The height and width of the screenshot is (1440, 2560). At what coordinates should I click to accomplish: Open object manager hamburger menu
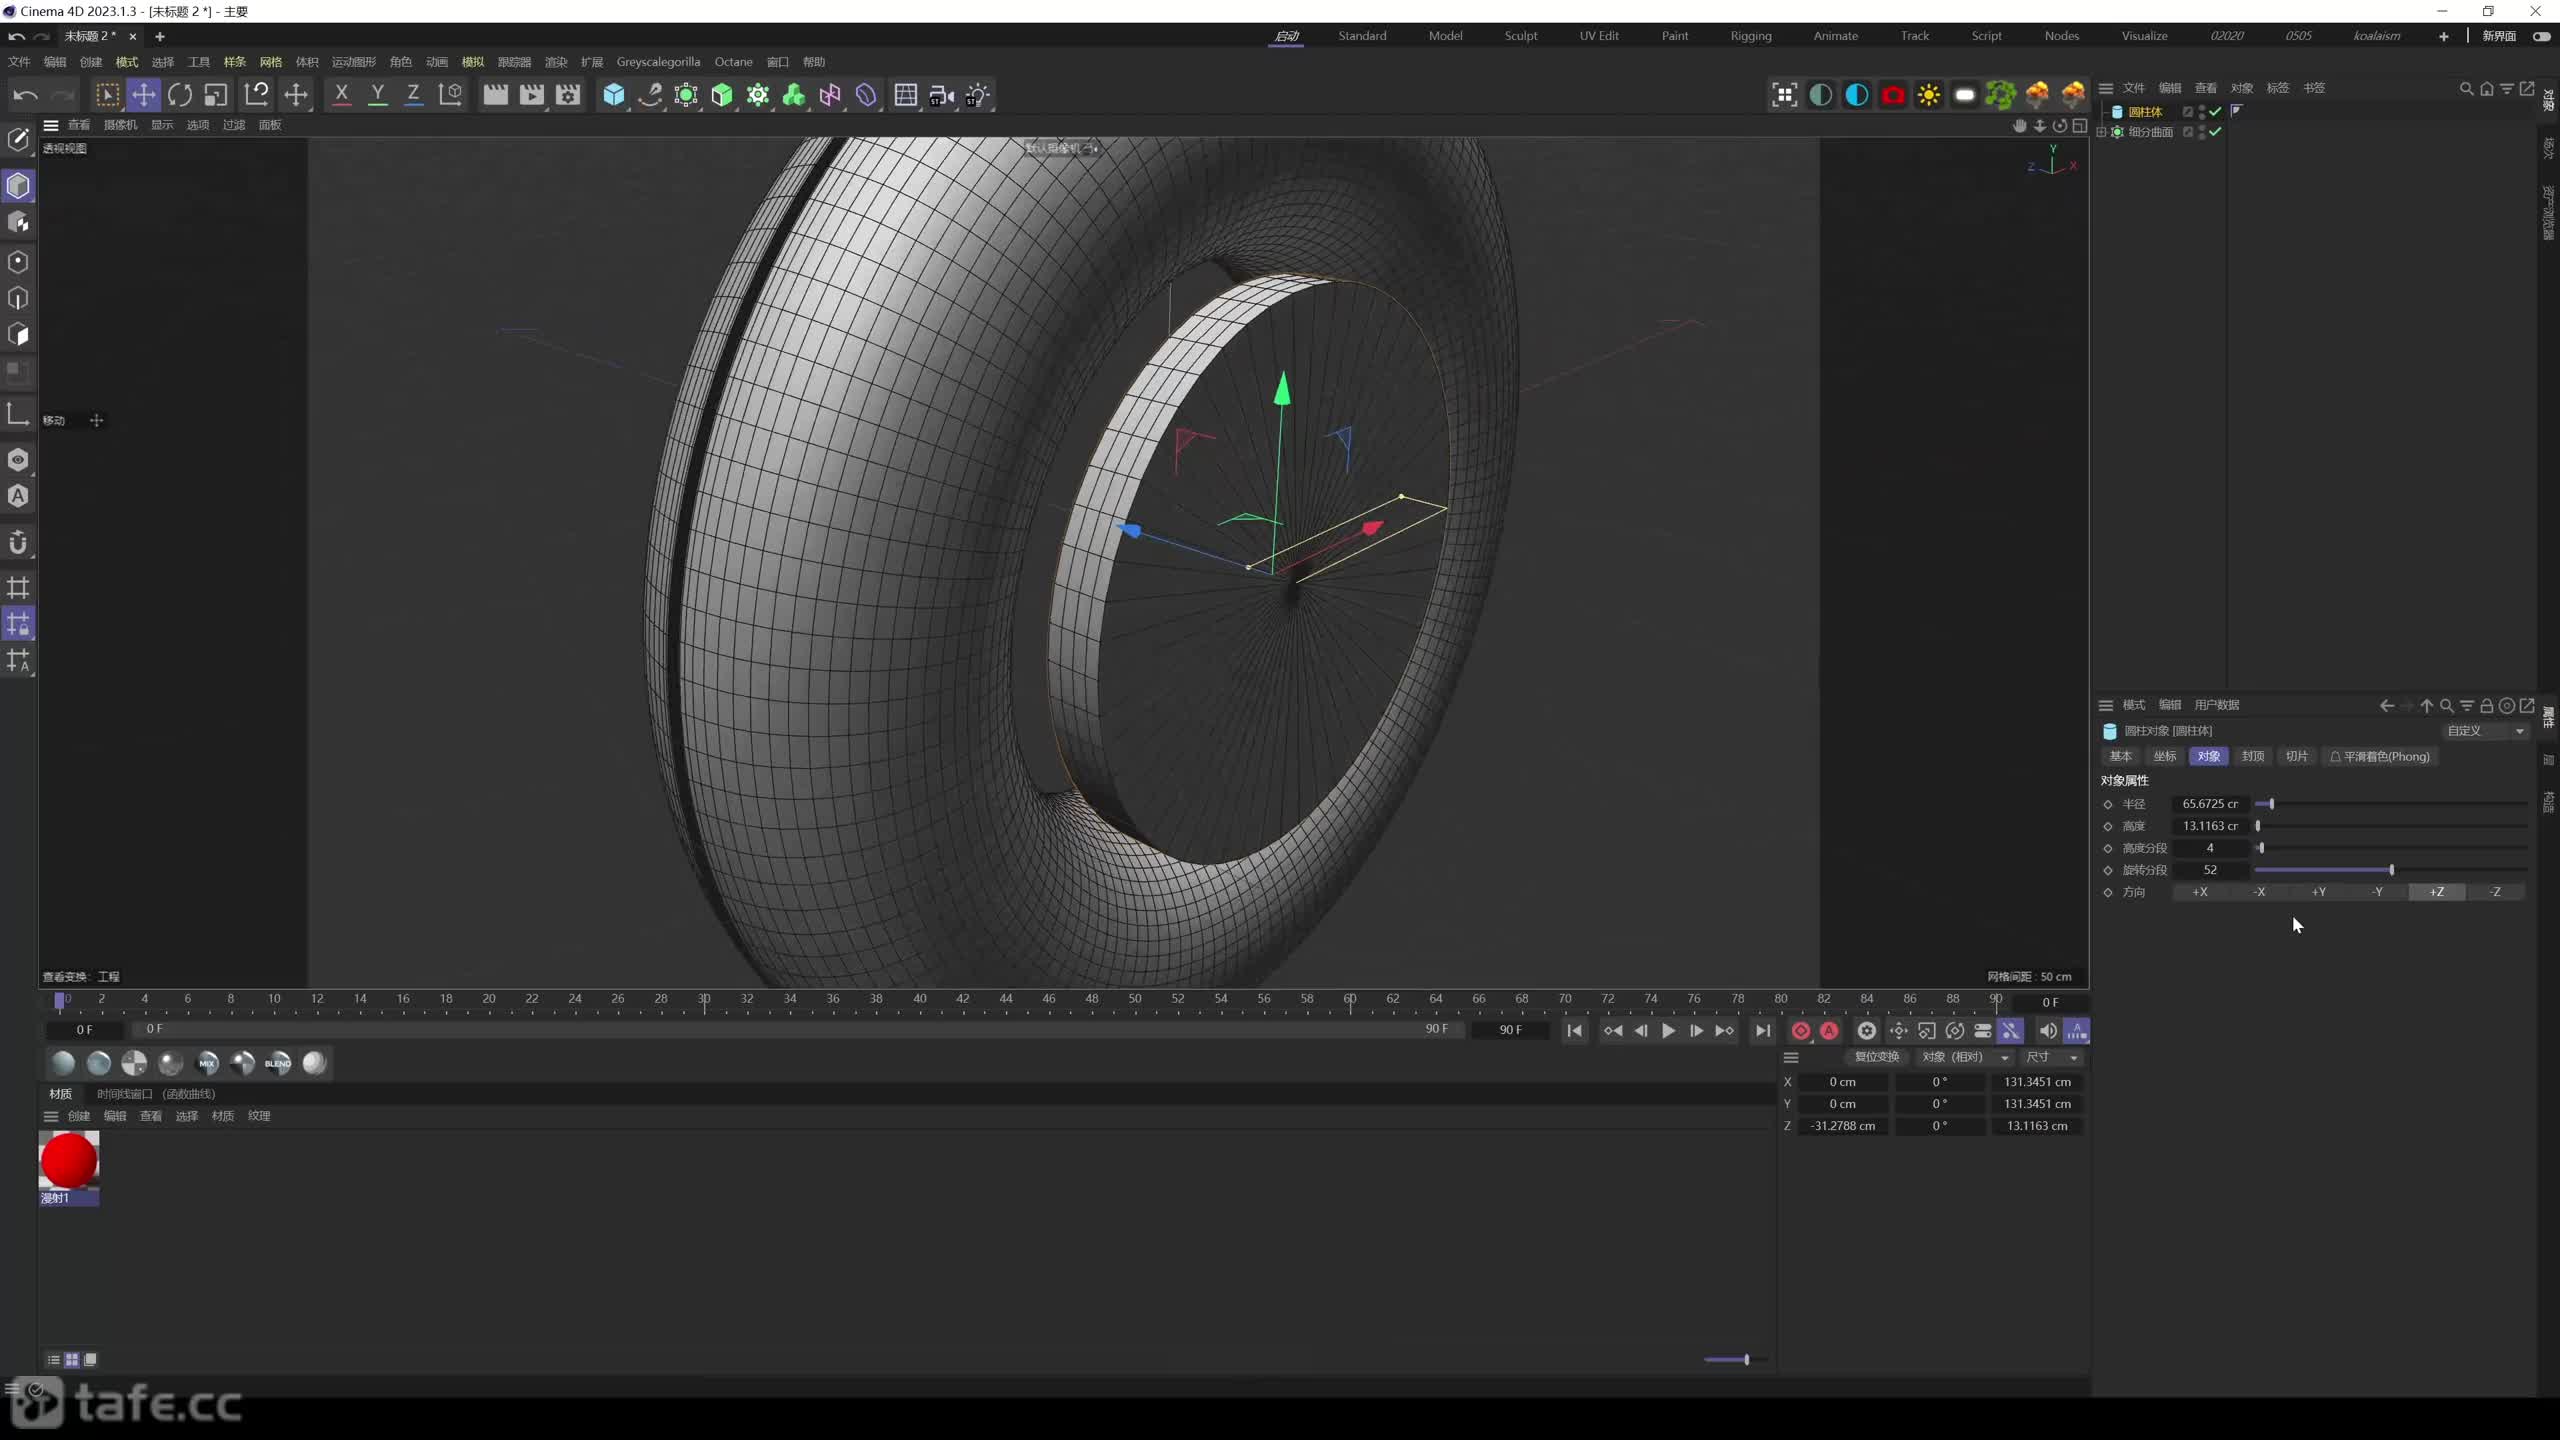point(2106,88)
